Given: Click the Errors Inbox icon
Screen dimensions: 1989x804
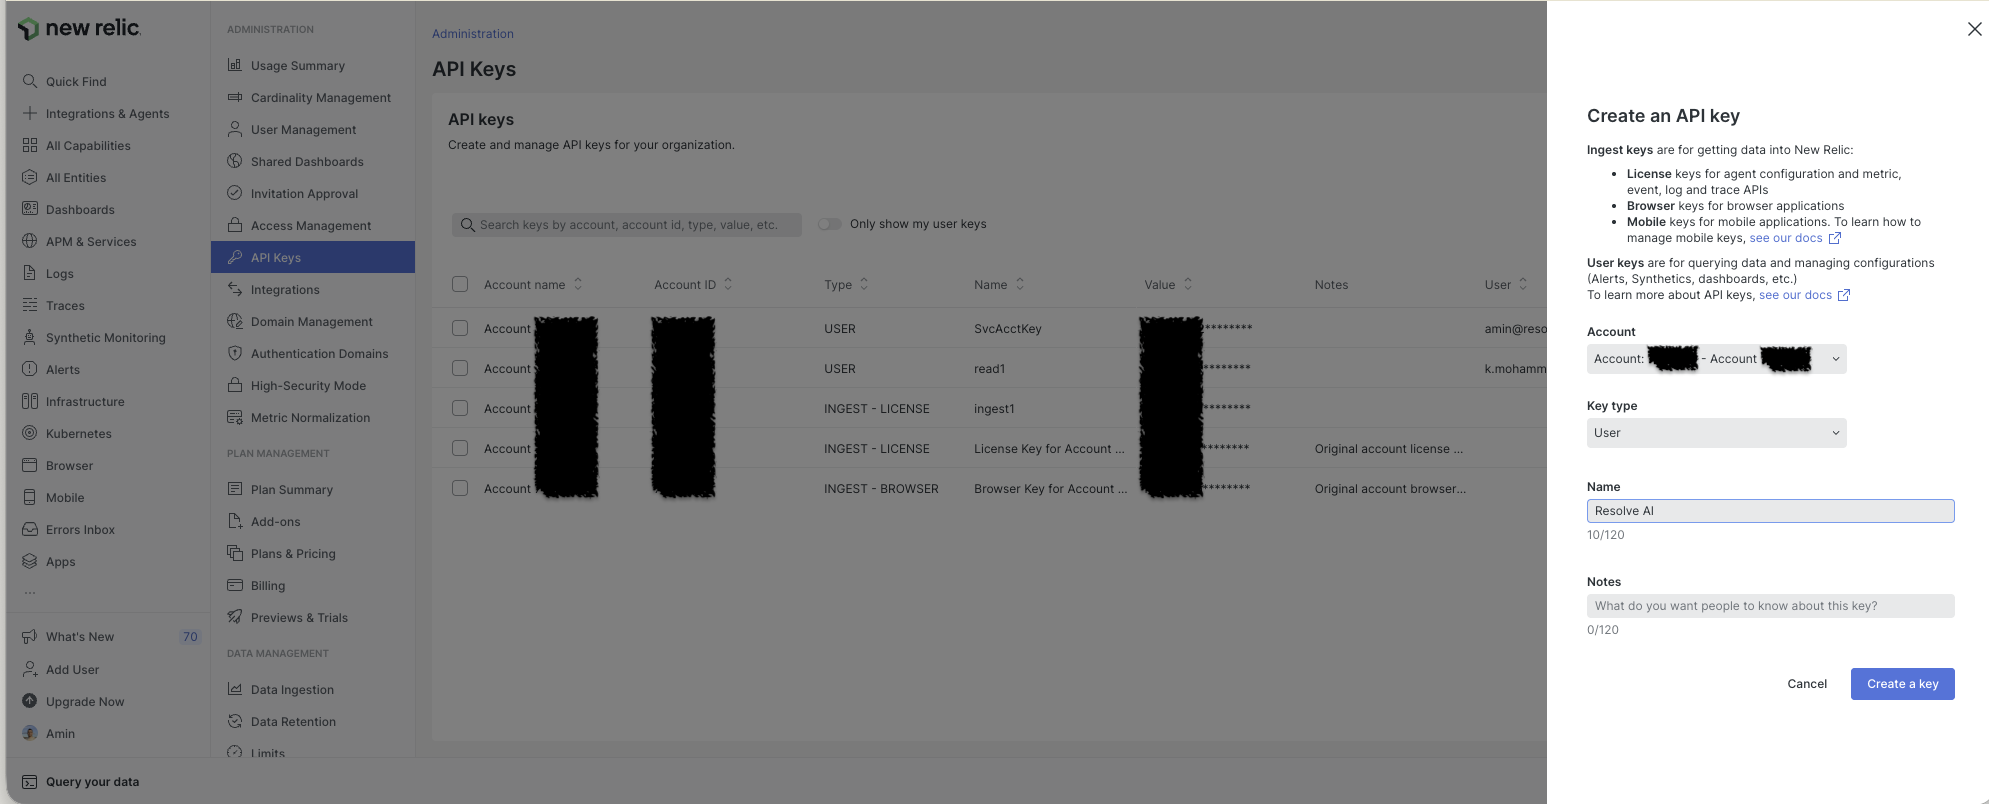Looking at the screenshot, I should point(30,529).
